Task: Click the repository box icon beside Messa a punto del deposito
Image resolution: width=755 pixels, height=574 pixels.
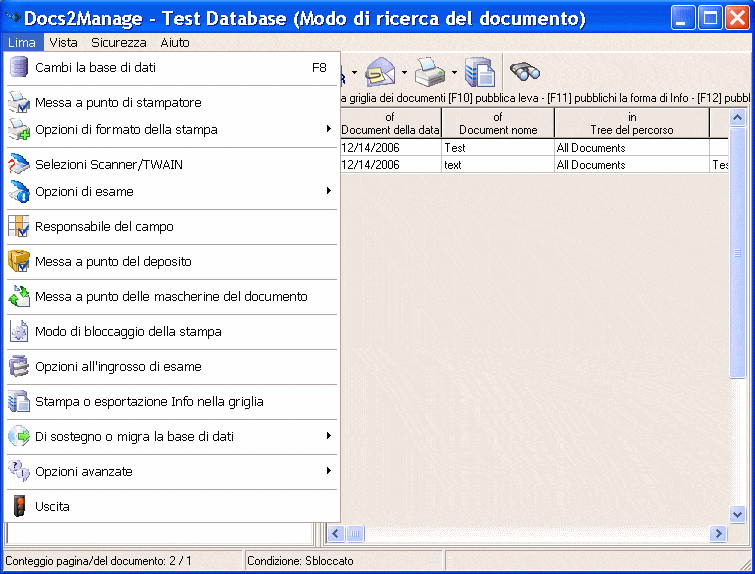Action: (19, 261)
